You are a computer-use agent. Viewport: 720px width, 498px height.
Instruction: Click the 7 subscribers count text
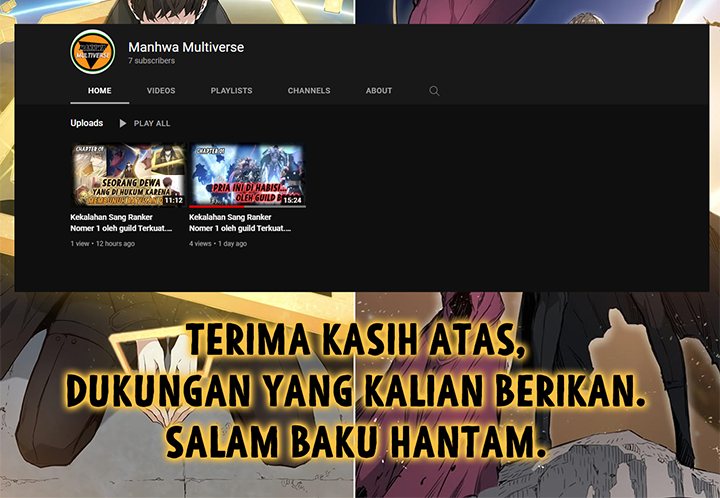151,61
